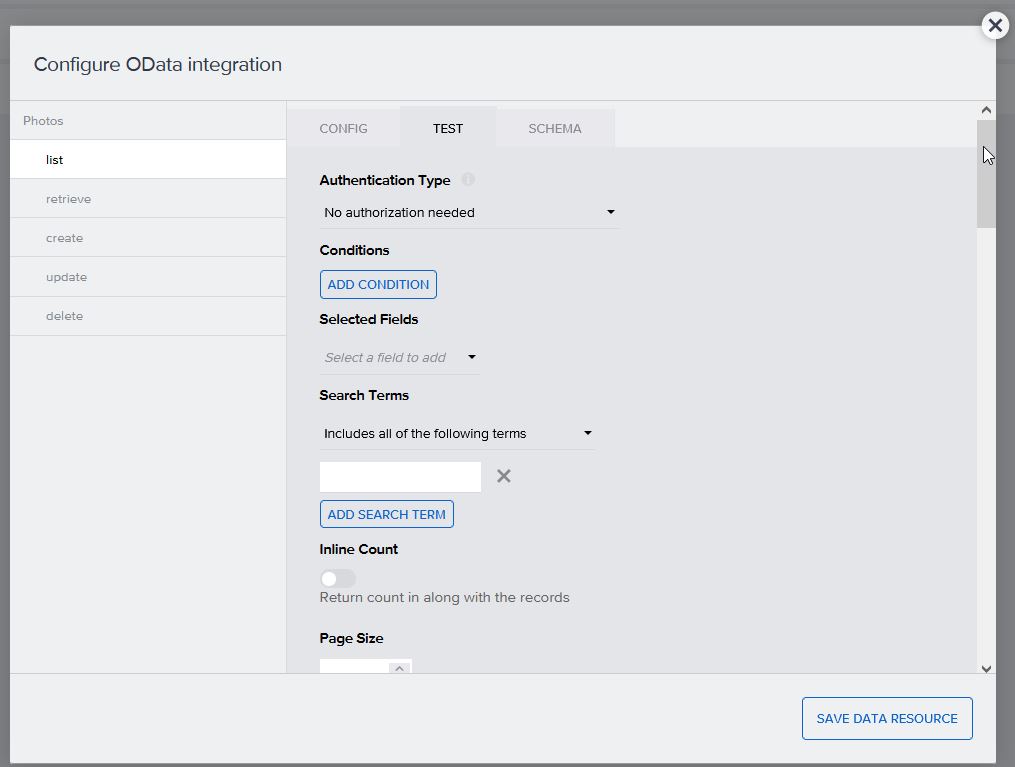Open the Authentication Type dropdown

coord(468,212)
